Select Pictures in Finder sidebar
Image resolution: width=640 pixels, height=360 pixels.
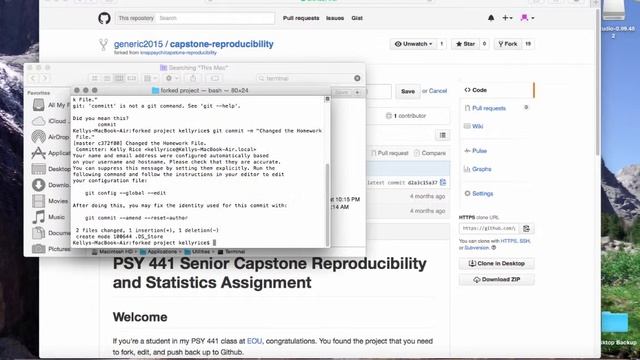pos(50,249)
